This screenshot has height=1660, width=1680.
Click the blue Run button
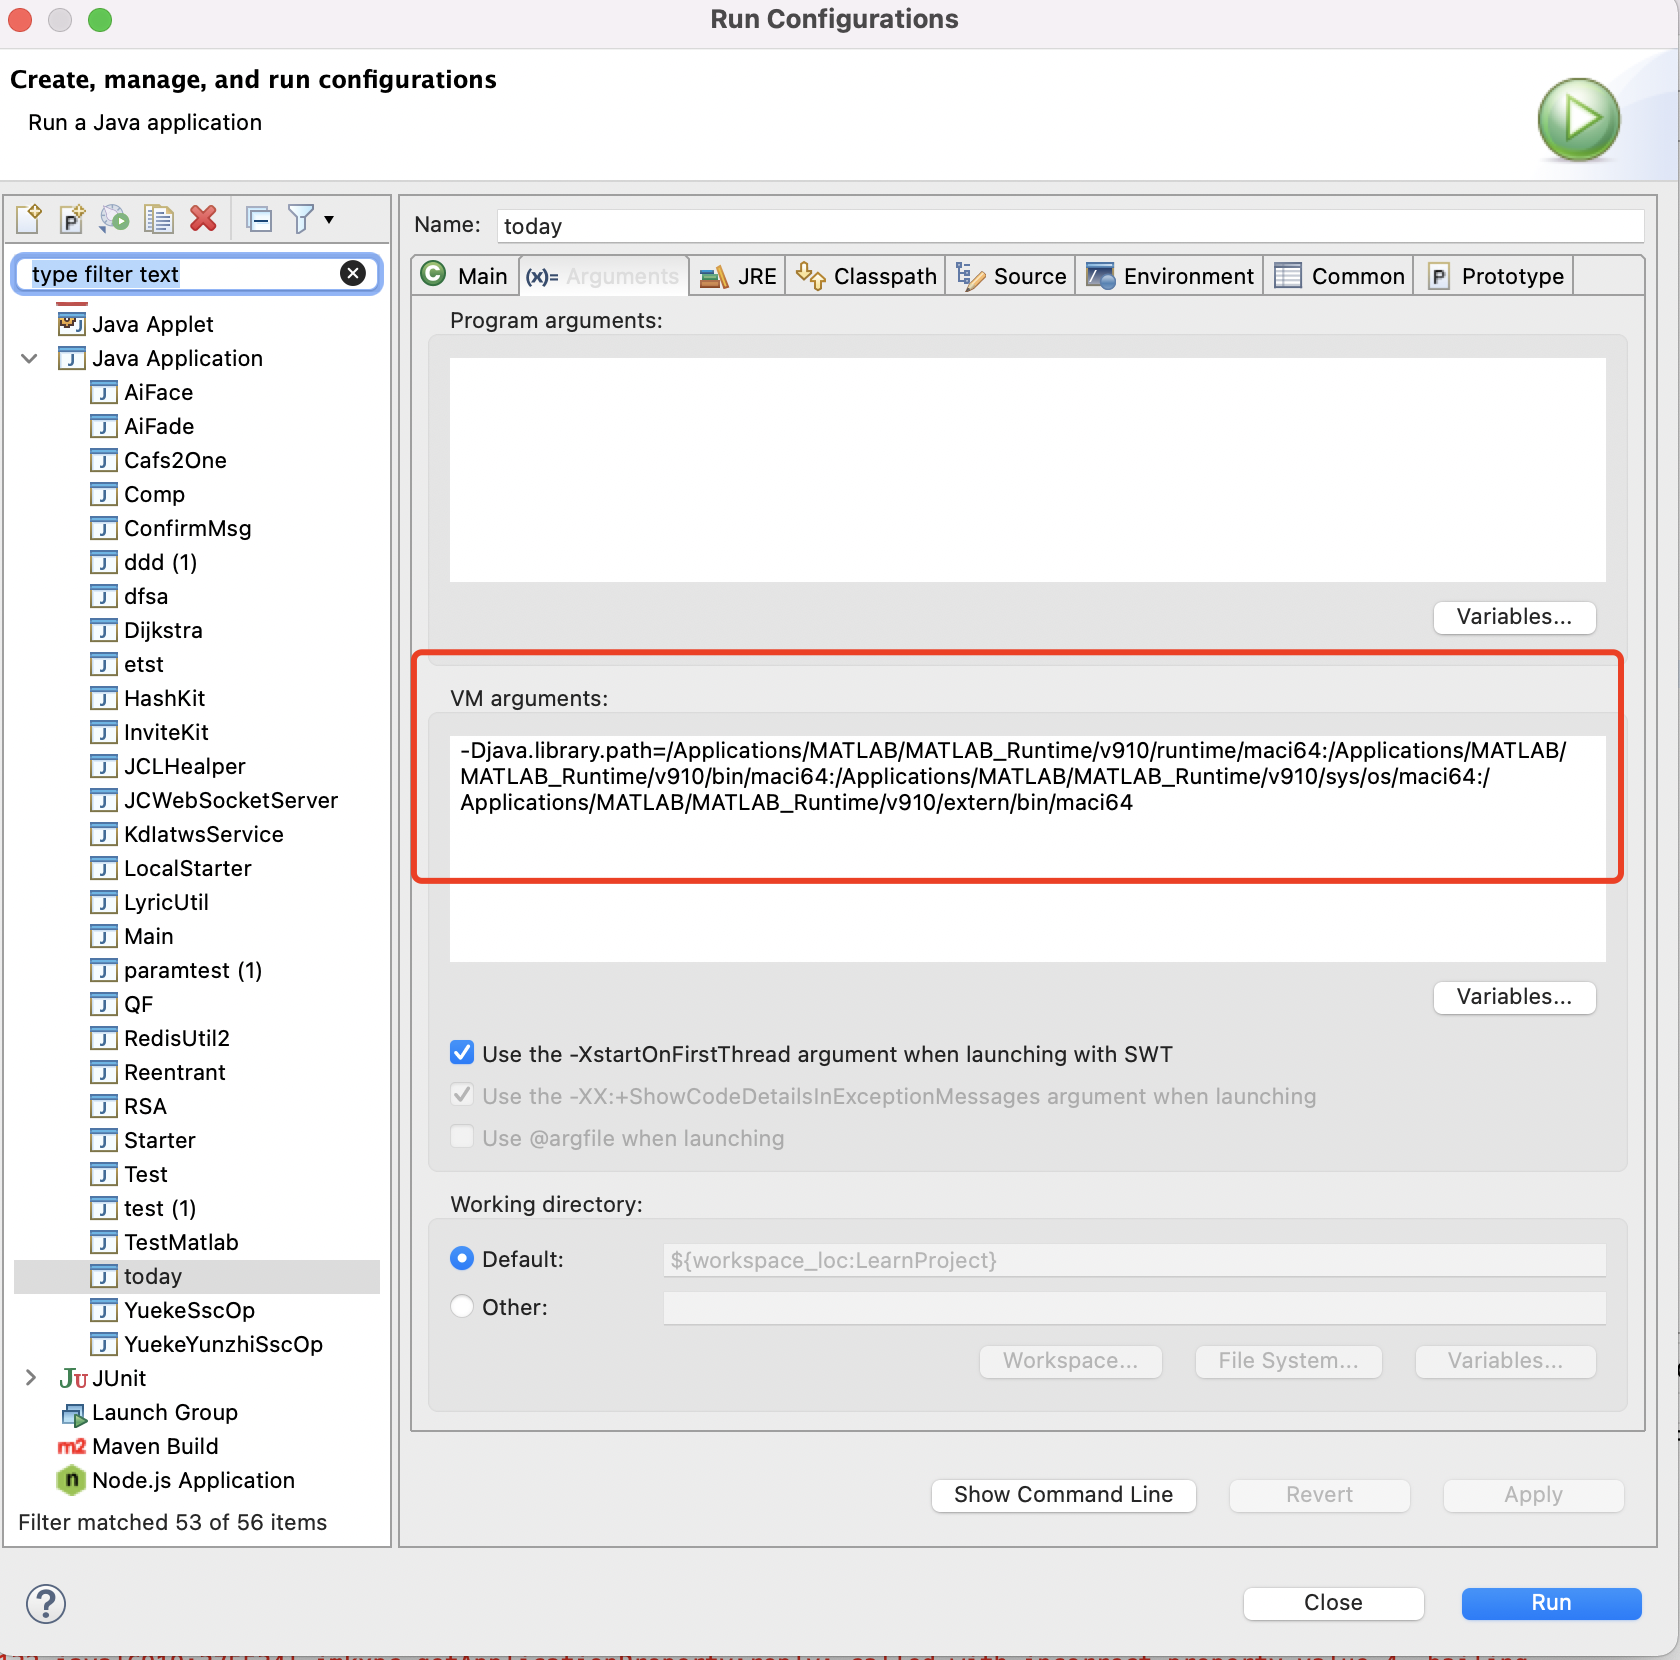[1551, 1603]
